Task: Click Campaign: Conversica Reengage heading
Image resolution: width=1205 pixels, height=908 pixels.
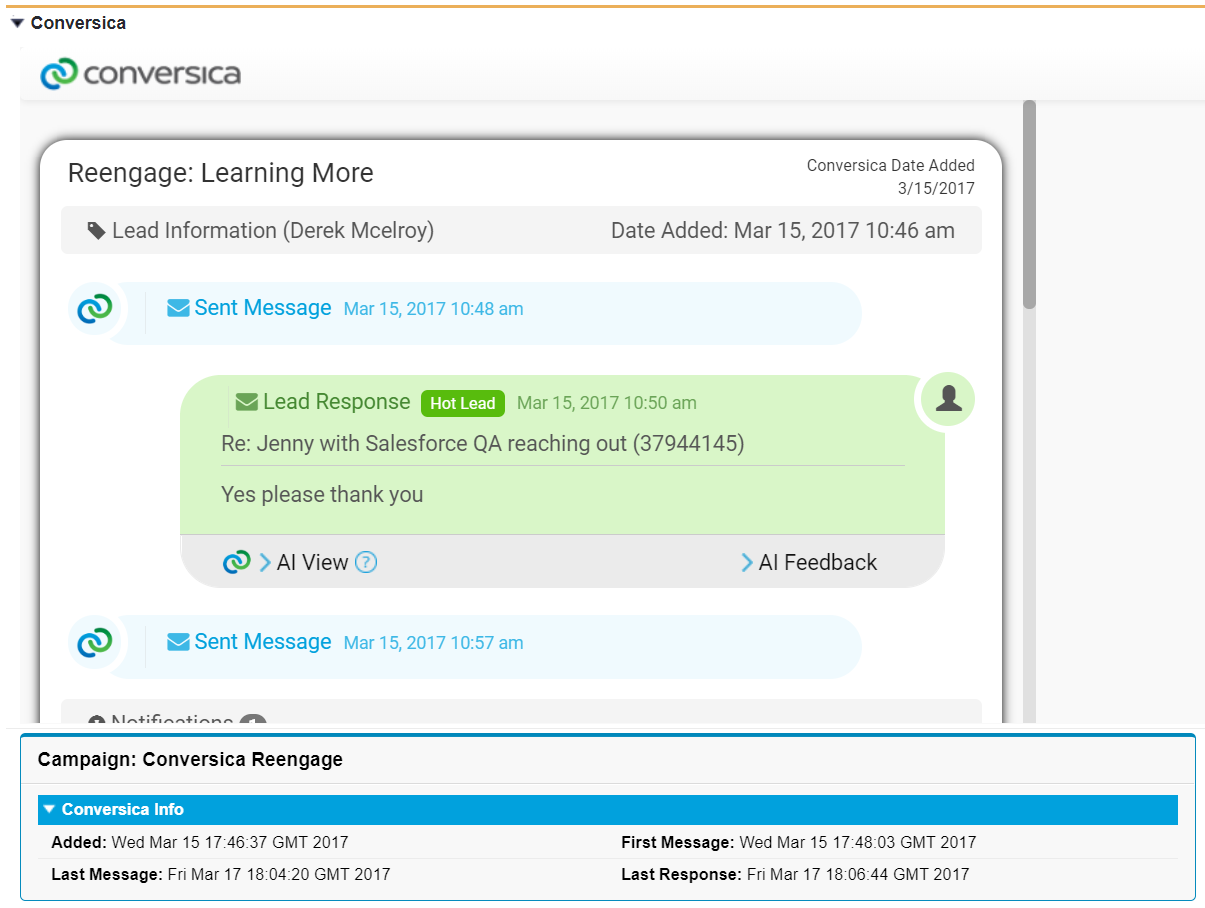Action: [x=190, y=759]
